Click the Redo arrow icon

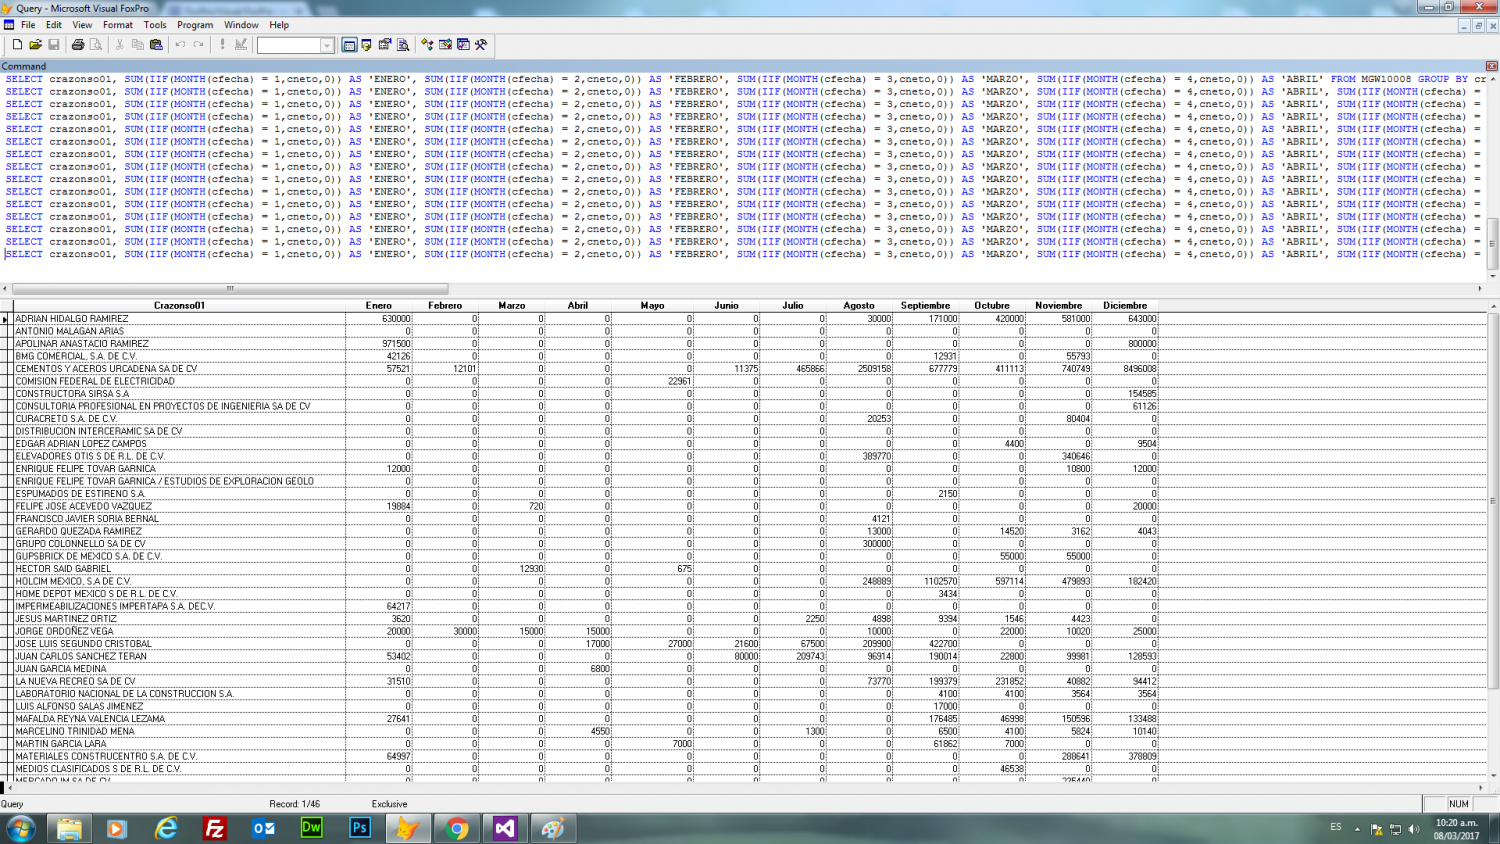point(198,45)
